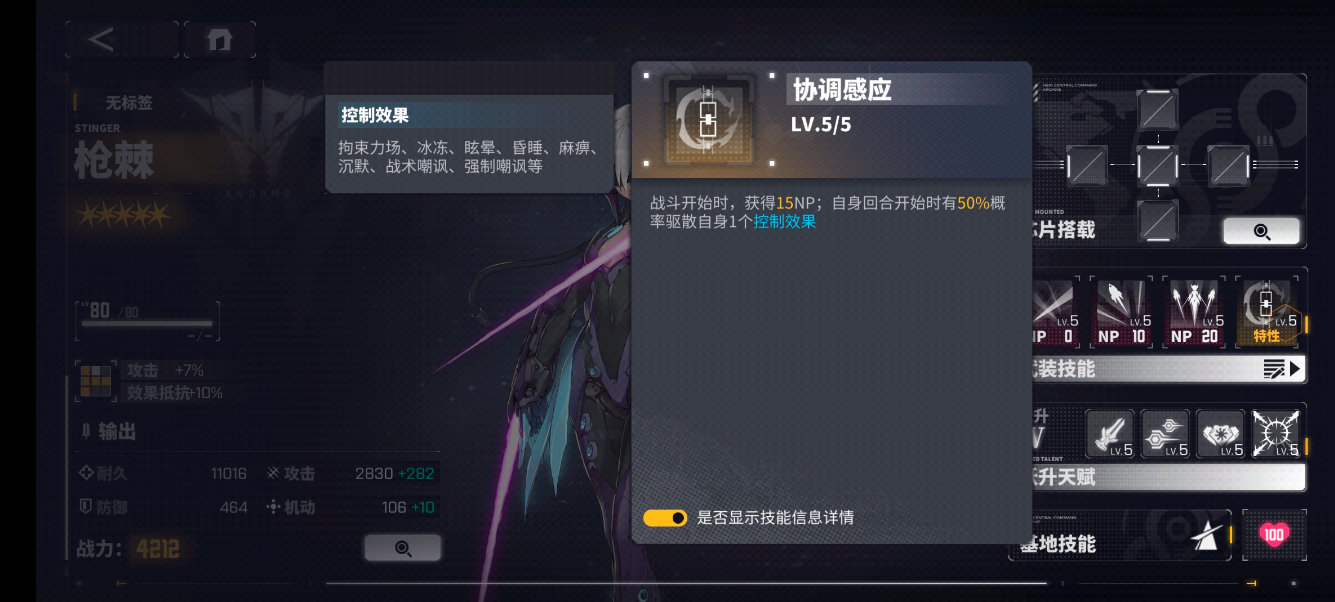Go to the home screen icon
This screenshot has height=602, width=1335.
(x=219, y=40)
